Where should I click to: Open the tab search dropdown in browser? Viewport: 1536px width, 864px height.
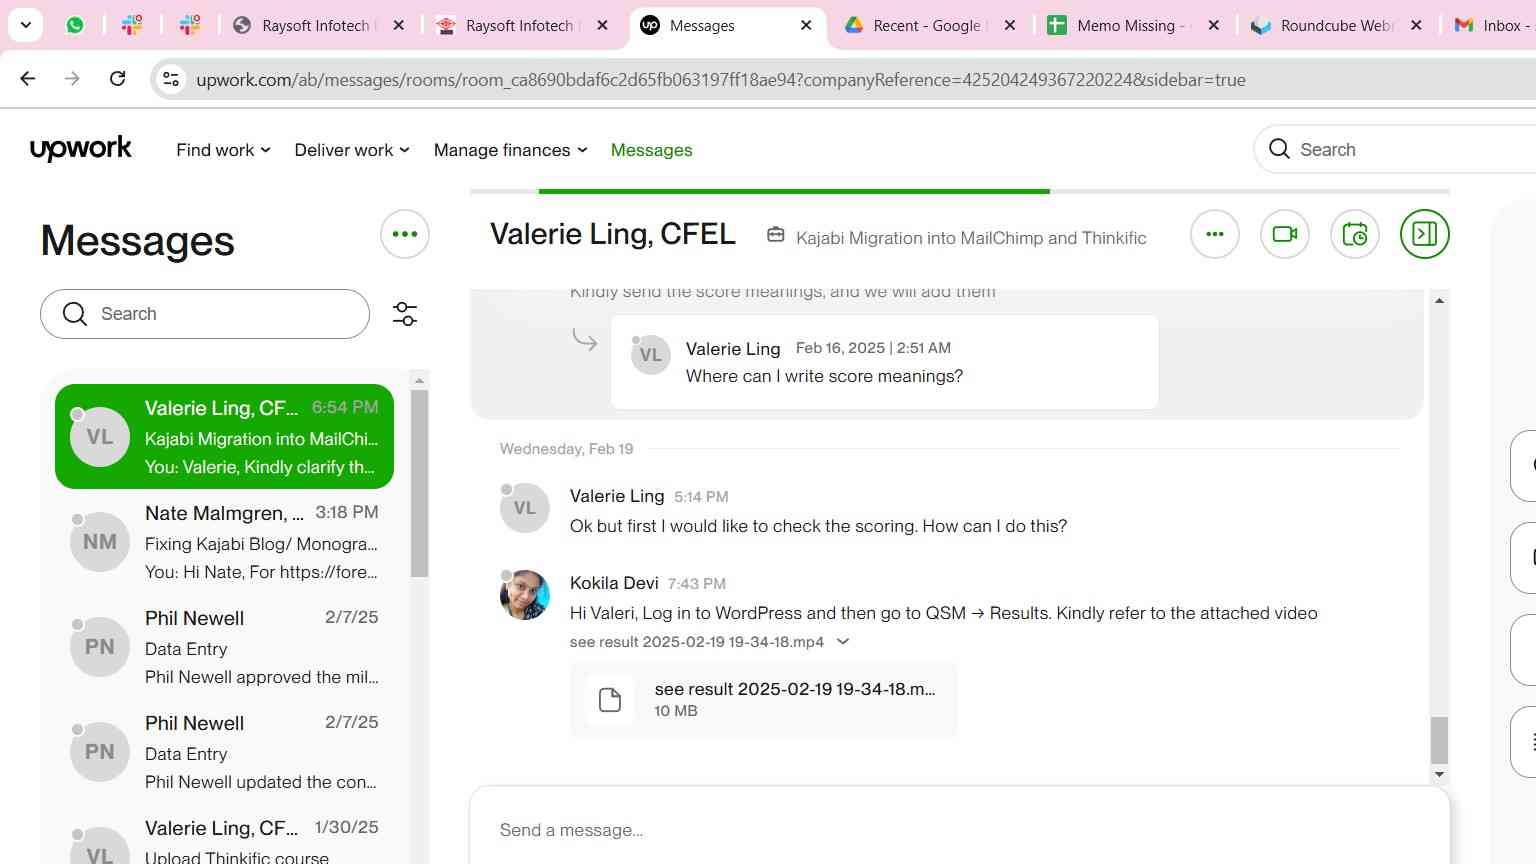(25, 25)
